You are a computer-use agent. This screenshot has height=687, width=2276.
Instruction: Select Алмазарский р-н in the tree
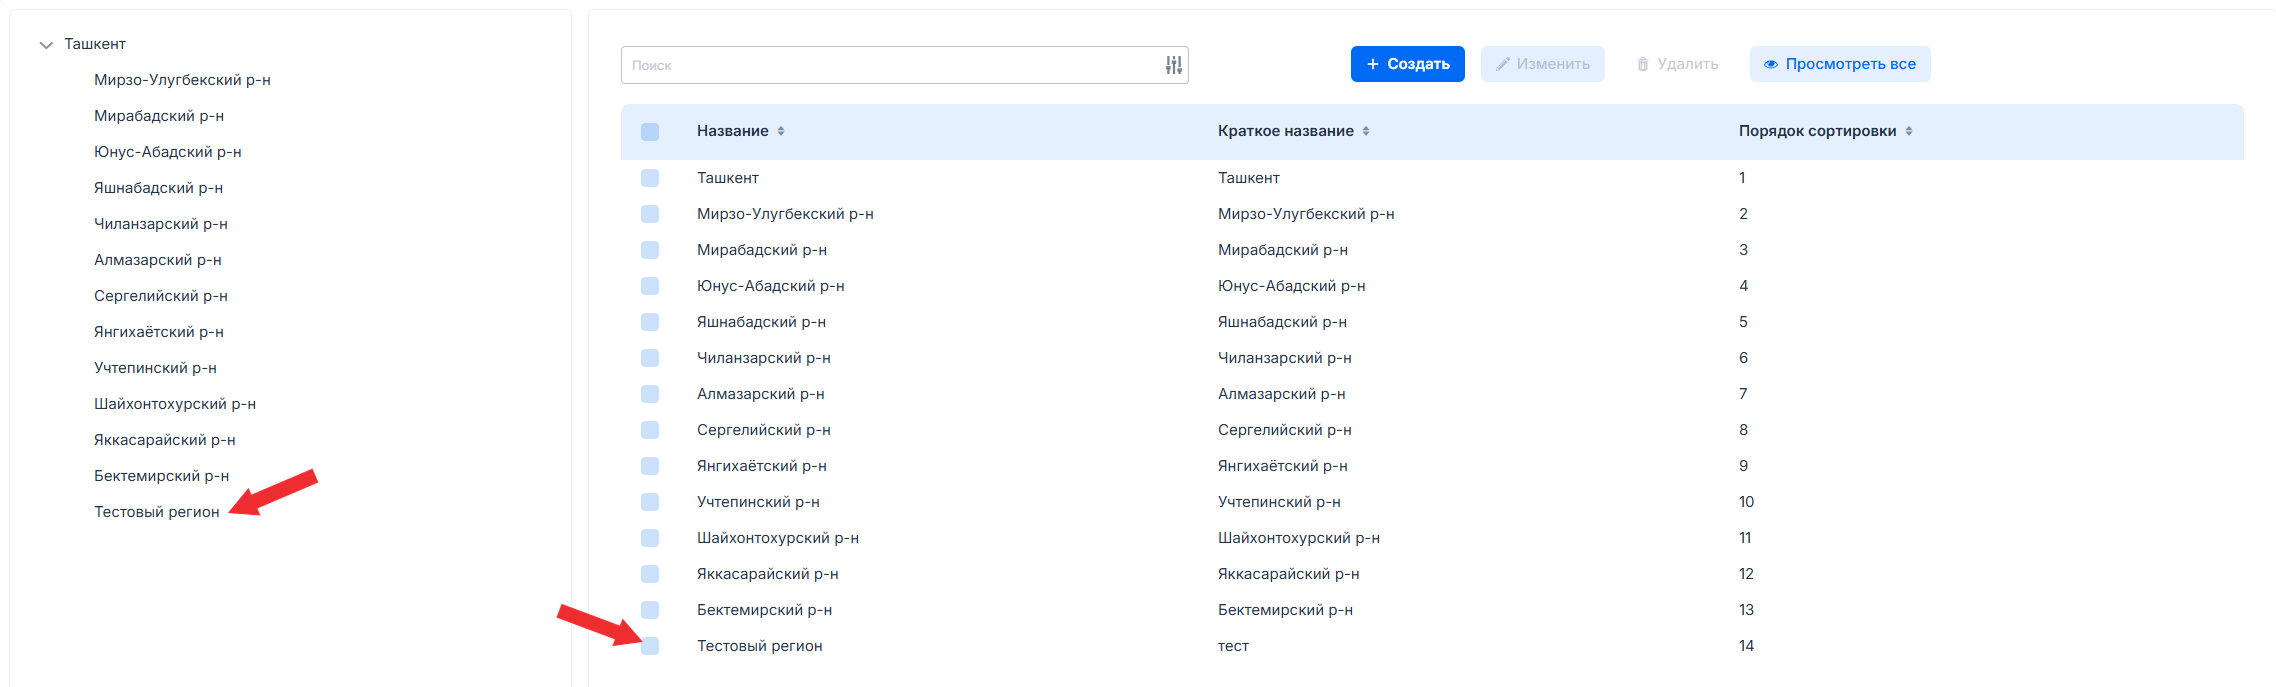[158, 260]
